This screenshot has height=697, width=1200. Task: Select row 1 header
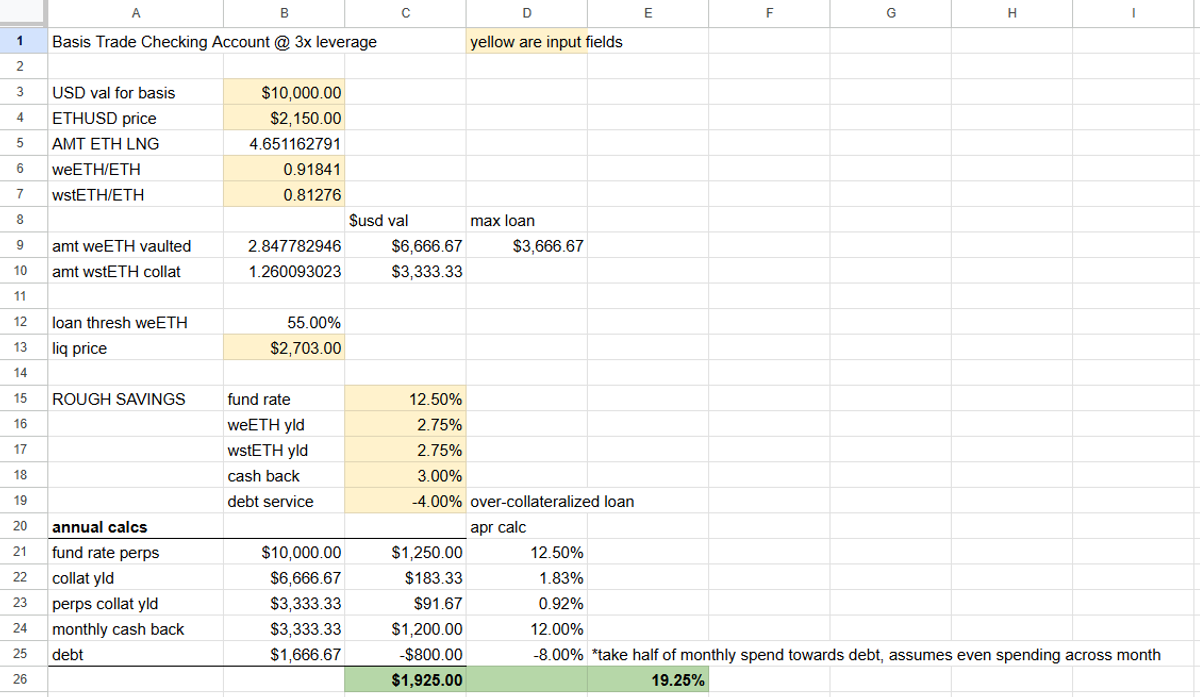coord(22,42)
